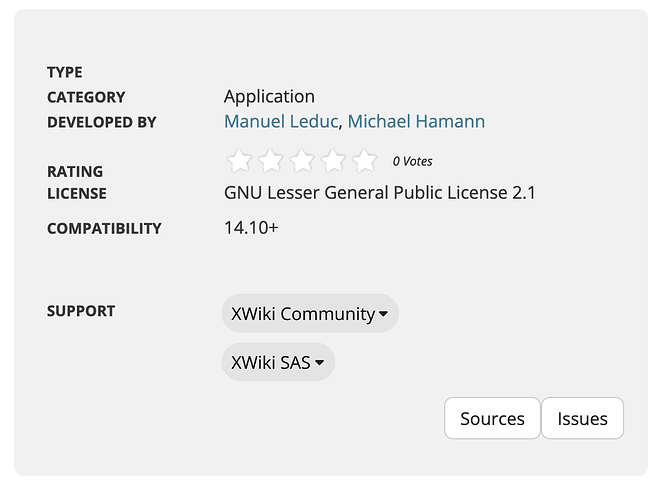Click the 14.10+ compatibility value
Viewport: 662px width, 500px height.
[x=251, y=228]
